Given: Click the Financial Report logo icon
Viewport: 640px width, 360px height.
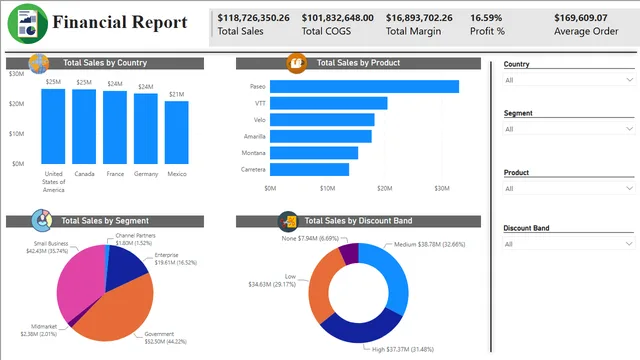Looking at the screenshot, I should [28, 23].
